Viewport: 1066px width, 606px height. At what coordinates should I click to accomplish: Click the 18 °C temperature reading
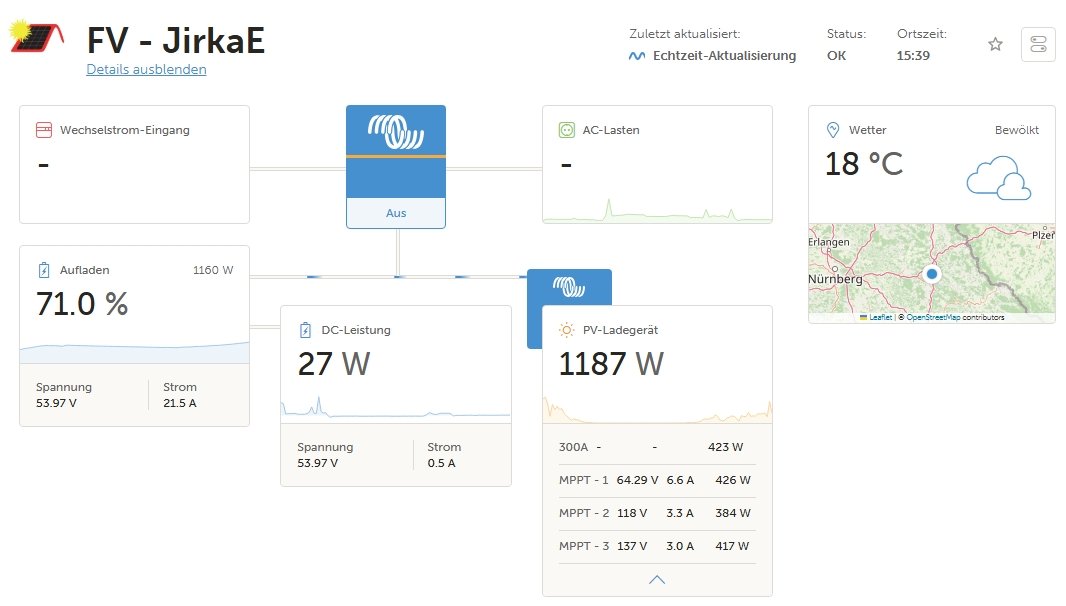864,164
